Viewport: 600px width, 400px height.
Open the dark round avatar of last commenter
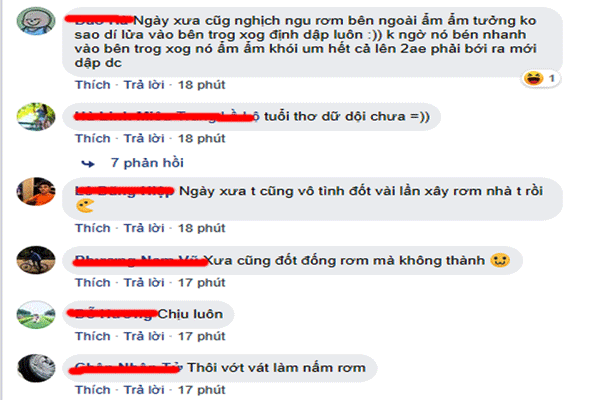(36, 368)
